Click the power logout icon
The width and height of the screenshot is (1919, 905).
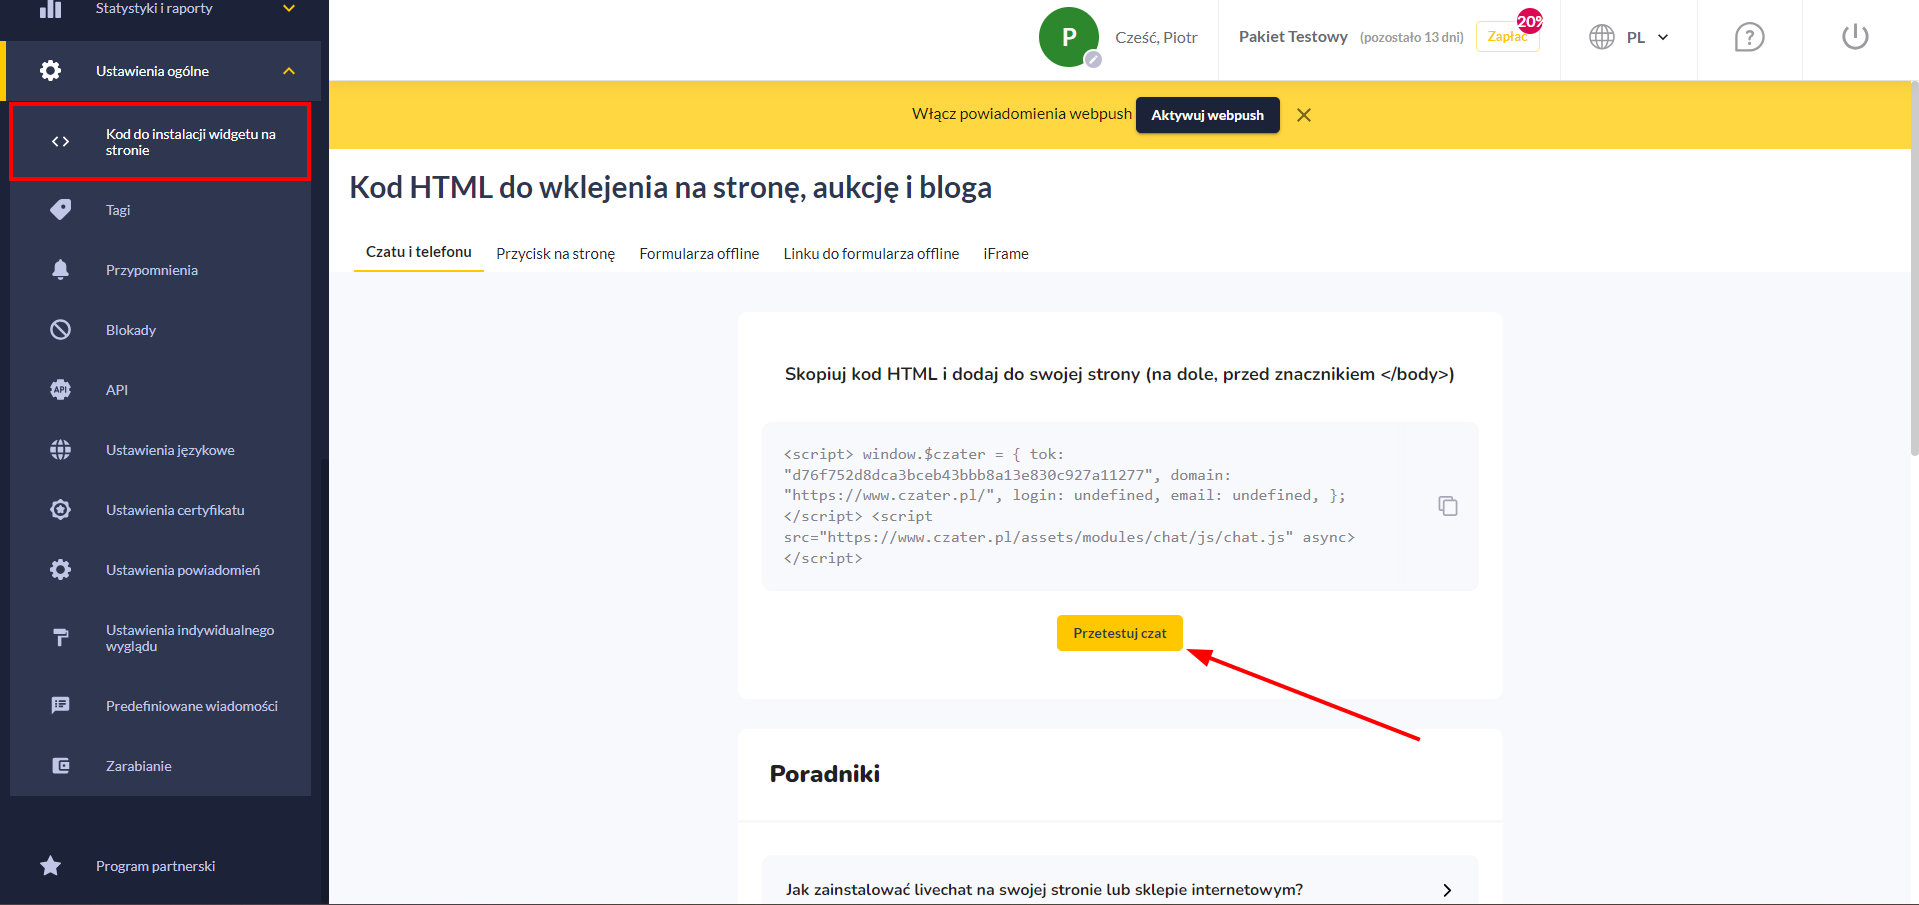point(1854,38)
